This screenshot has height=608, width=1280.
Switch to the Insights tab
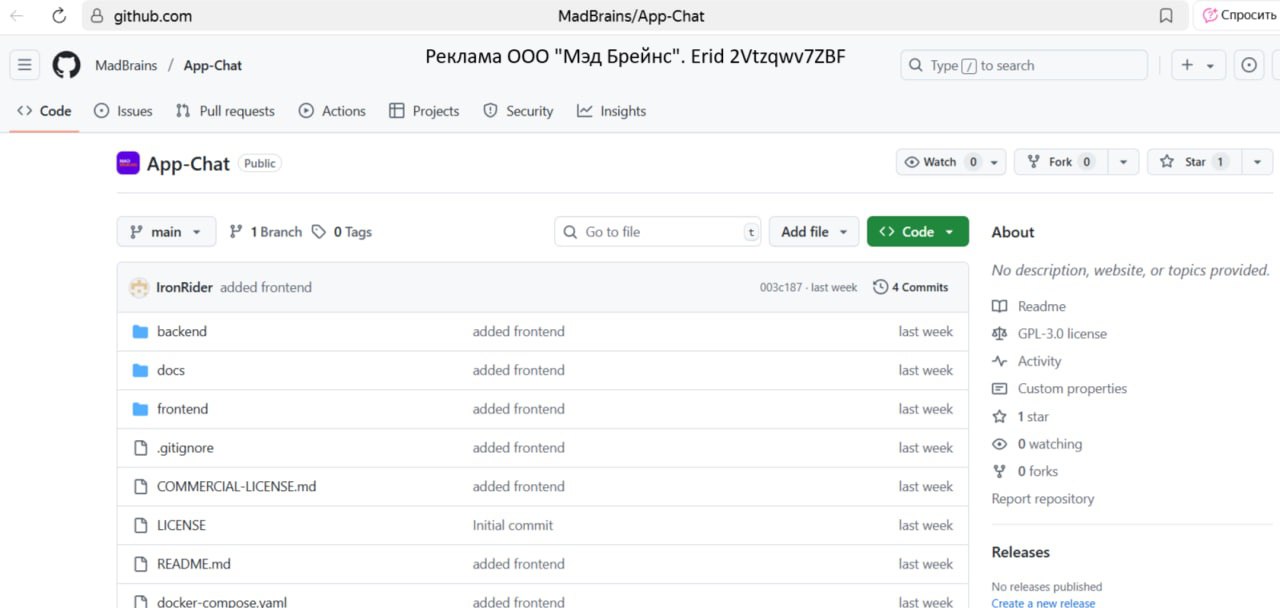pos(612,111)
